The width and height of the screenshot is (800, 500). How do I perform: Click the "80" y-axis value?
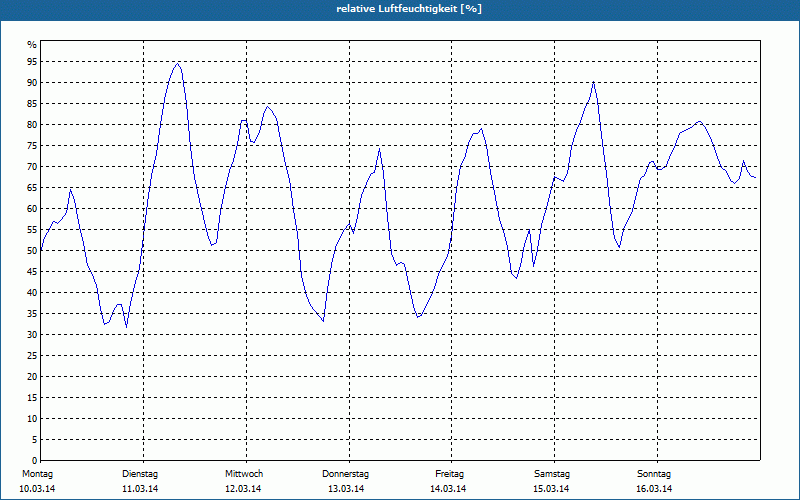point(32,124)
